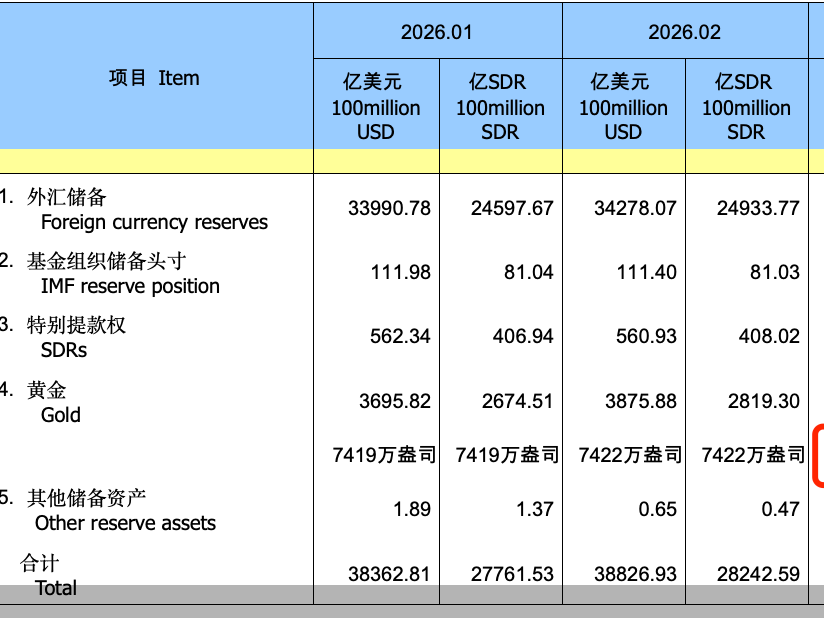
Task: Click the 2026.02 column header
Action: [684, 32]
